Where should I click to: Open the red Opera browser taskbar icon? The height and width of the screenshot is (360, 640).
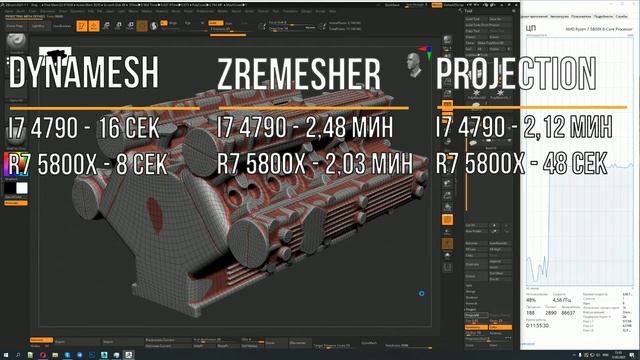tap(42, 355)
